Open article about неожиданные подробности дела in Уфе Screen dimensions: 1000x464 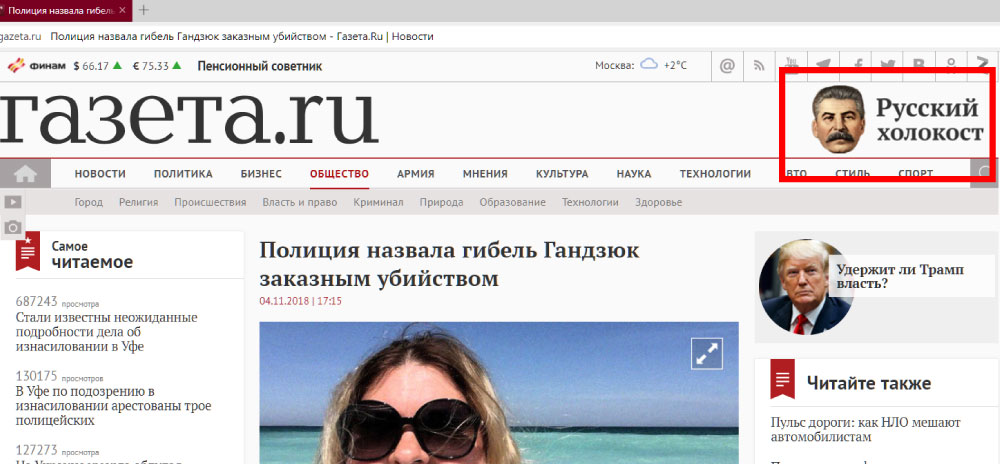[x=107, y=332]
